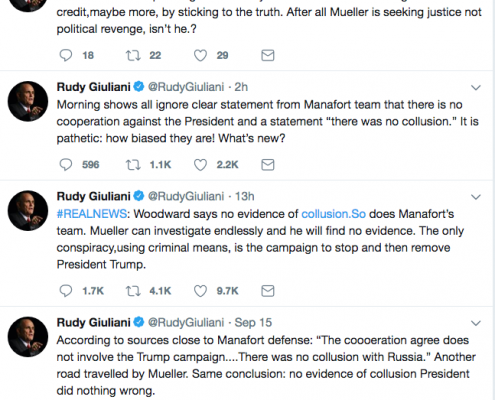
Task: Retweet the tweet with 4.1K retweets
Action: [133, 291]
